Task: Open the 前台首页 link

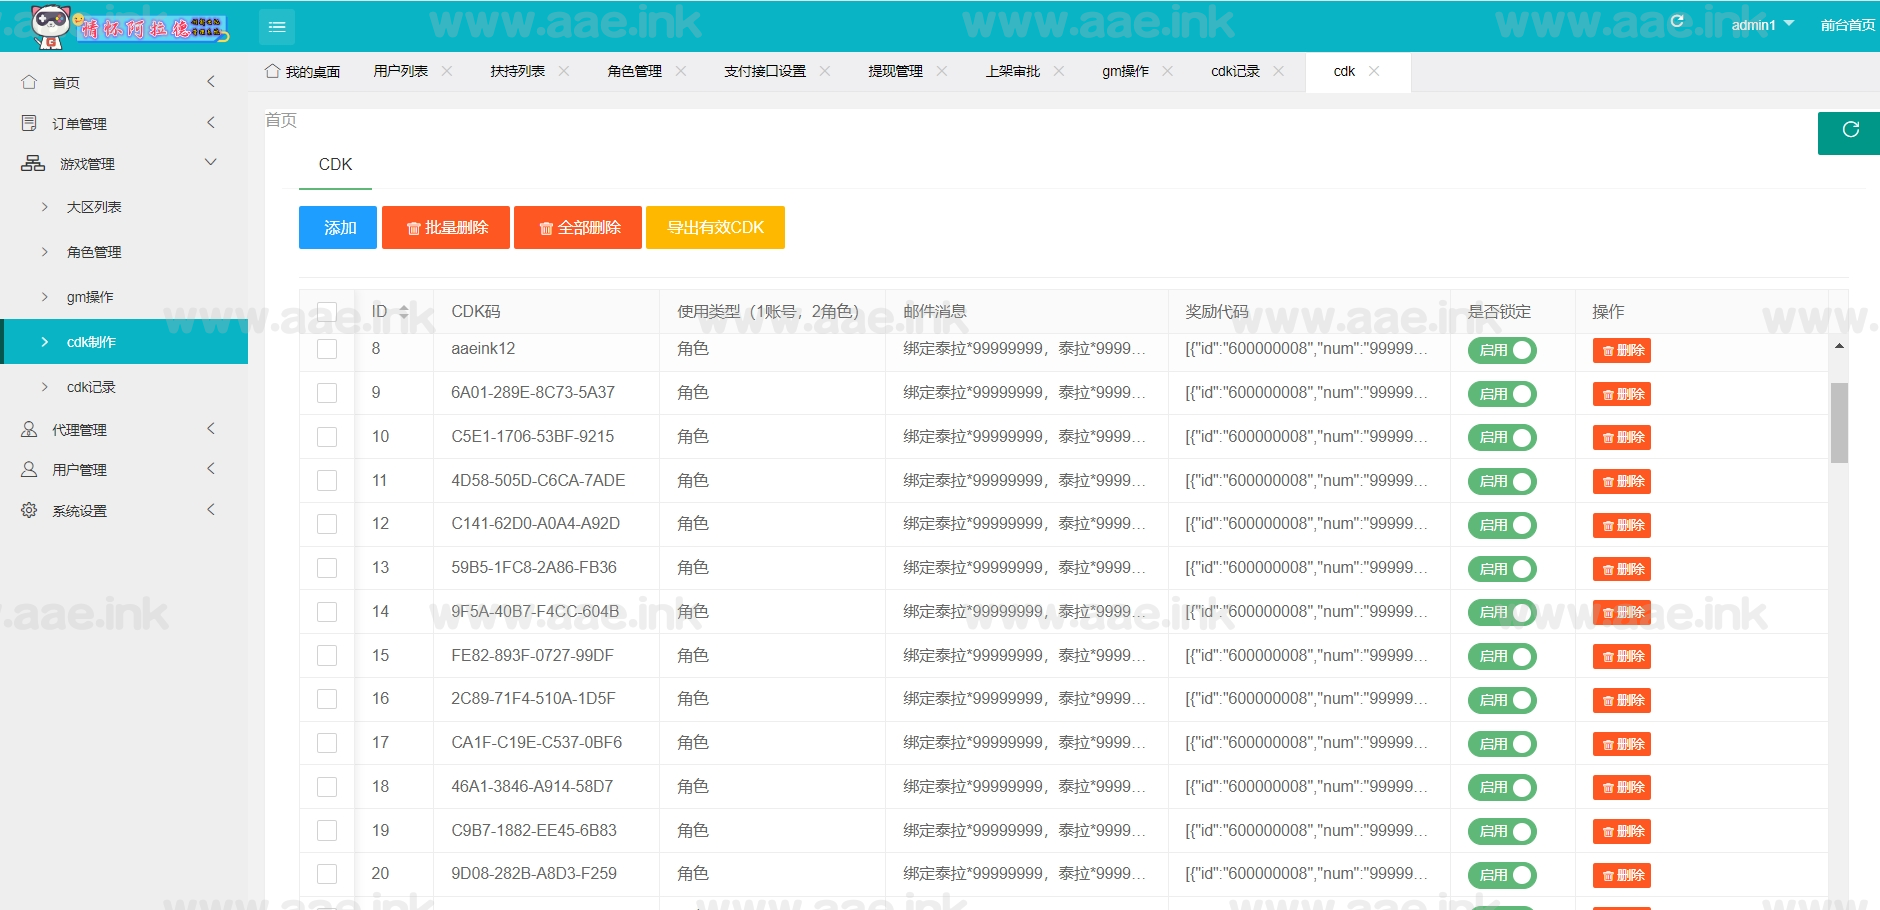Action: point(1847,25)
